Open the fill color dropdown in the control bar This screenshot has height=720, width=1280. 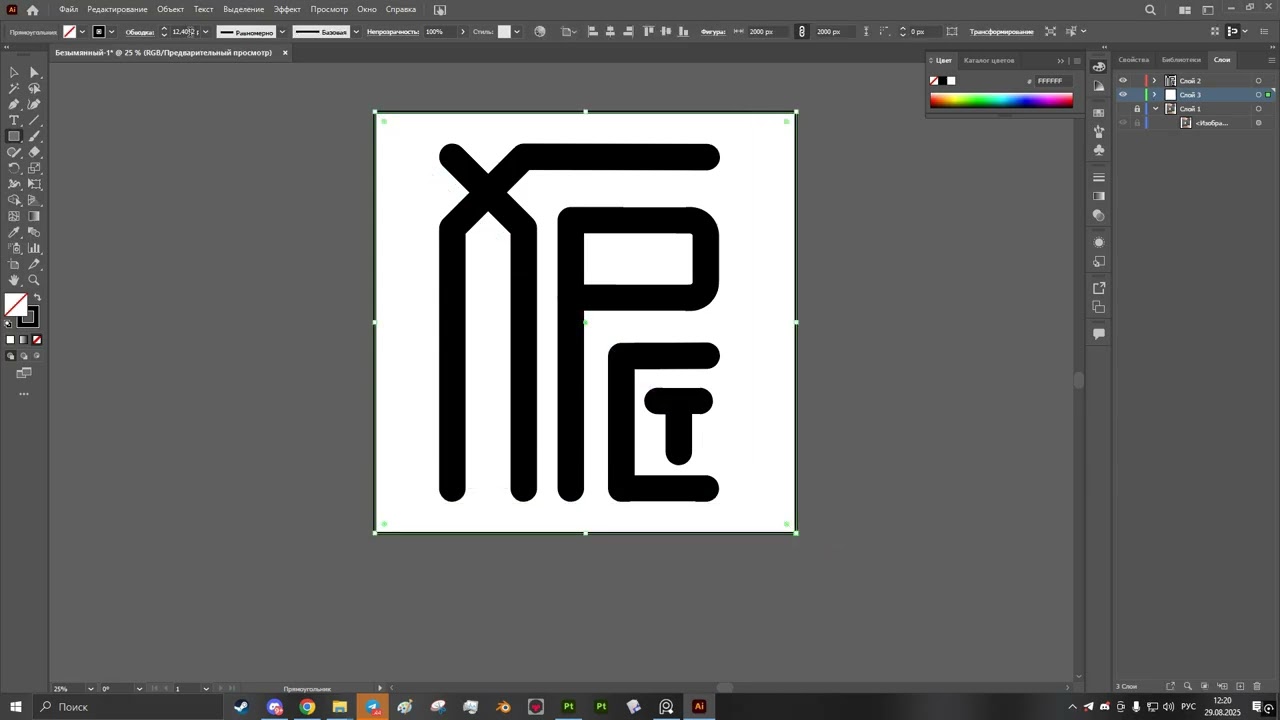click(x=82, y=32)
